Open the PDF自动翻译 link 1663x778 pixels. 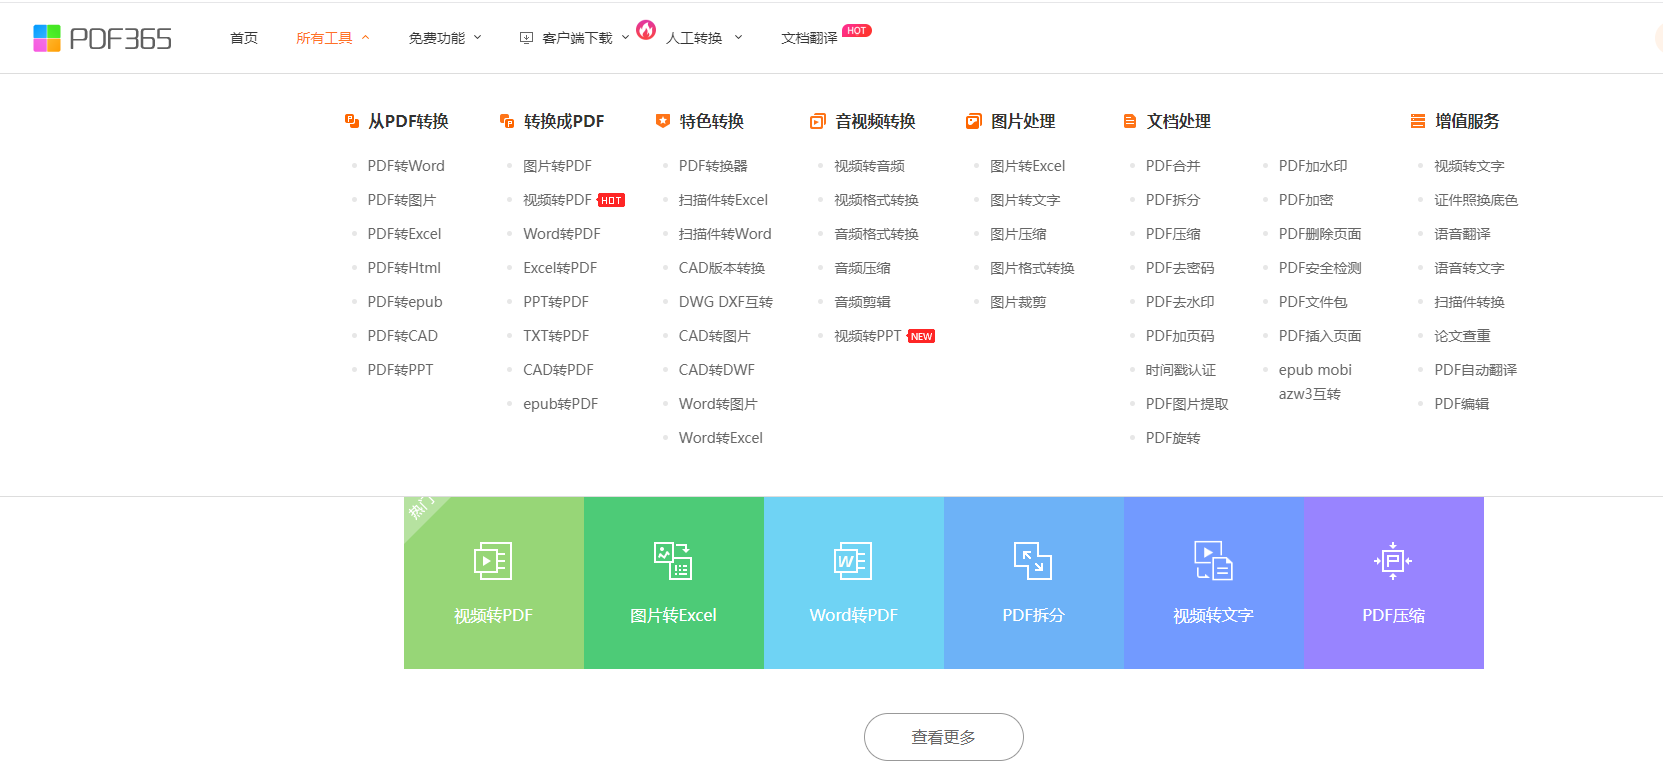coord(1476,370)
